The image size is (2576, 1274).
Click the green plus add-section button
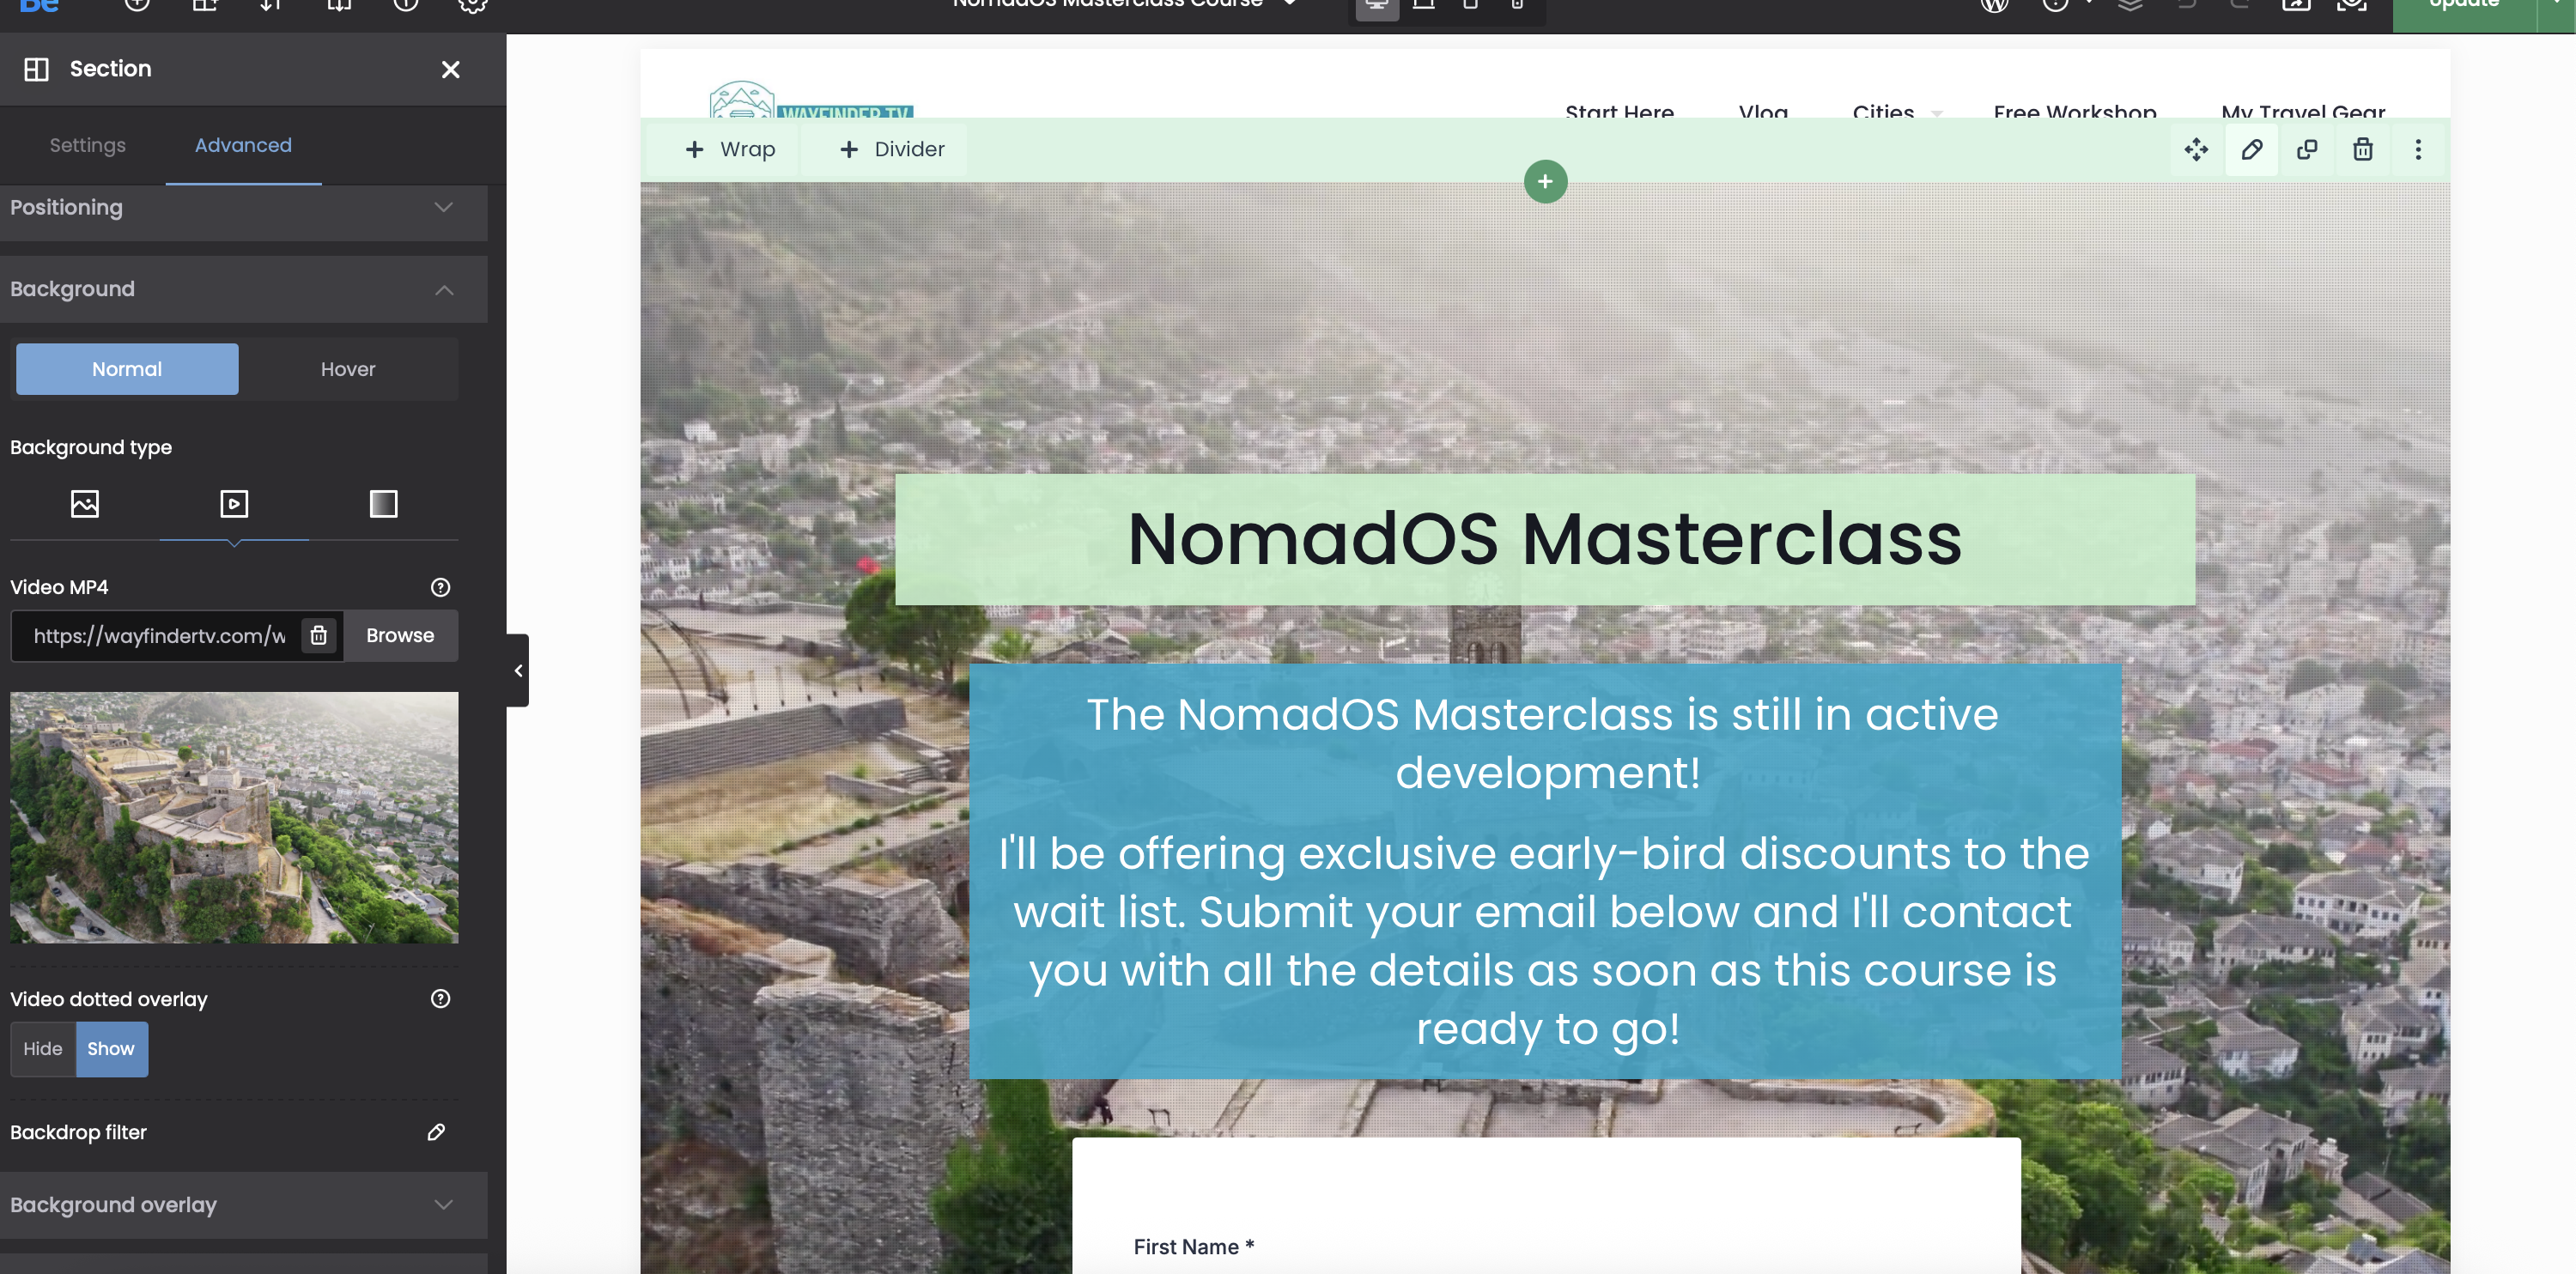coord(1545,181)
